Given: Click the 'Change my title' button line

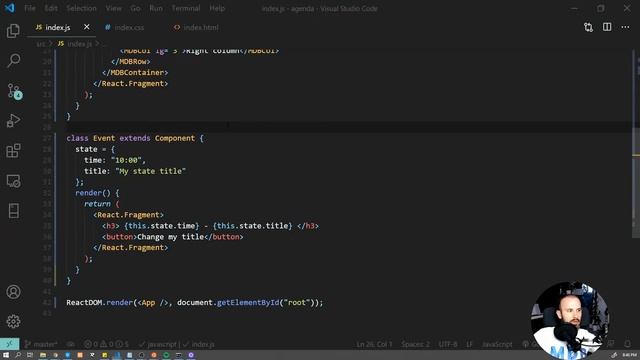Looking at the screenshot, I should click(172, 237).
